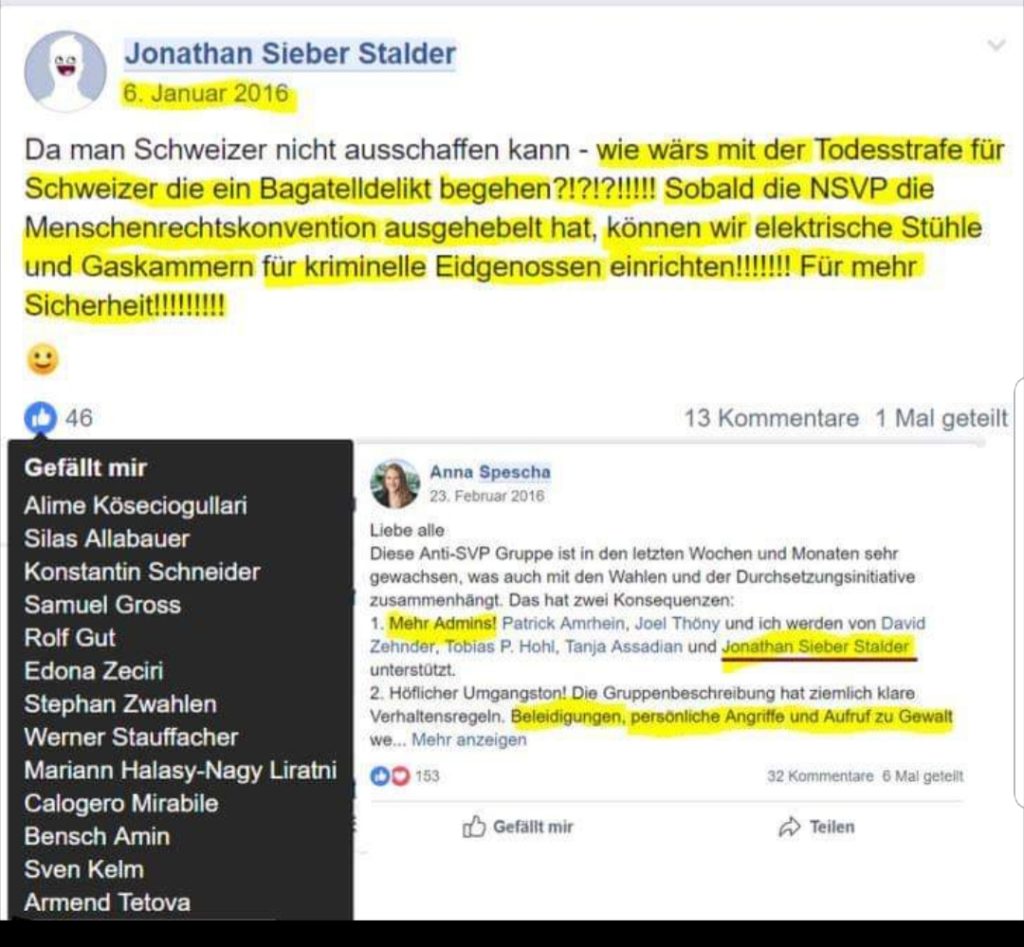Open the 6. Januar 2016 timestamp
The image size is (1024, 947).
click(206, 93)
